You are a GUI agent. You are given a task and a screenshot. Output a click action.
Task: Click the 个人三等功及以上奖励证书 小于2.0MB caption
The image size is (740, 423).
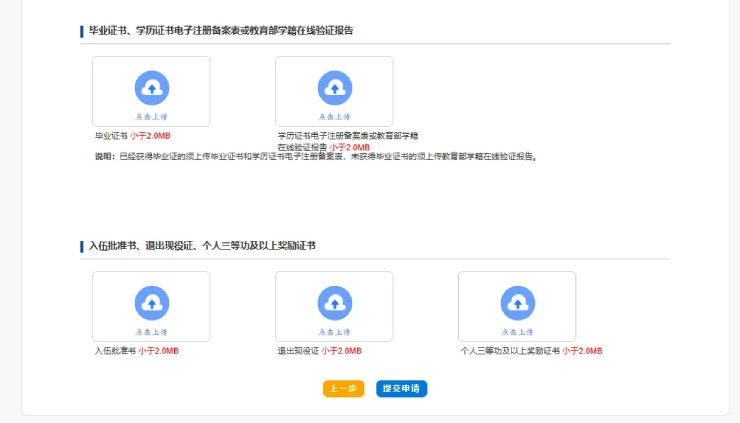(x=531, y=351)
